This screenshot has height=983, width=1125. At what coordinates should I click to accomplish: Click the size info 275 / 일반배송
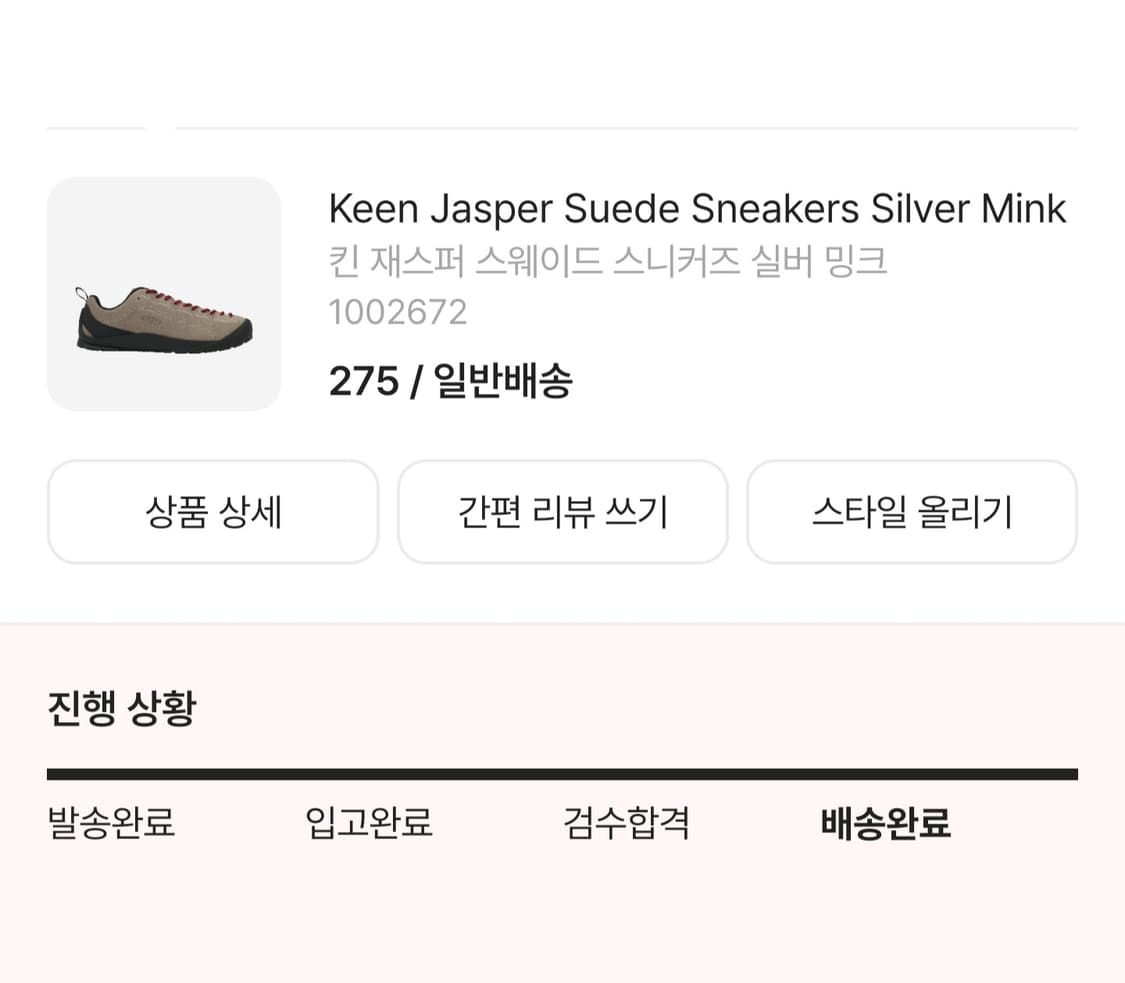pos(452,380)
